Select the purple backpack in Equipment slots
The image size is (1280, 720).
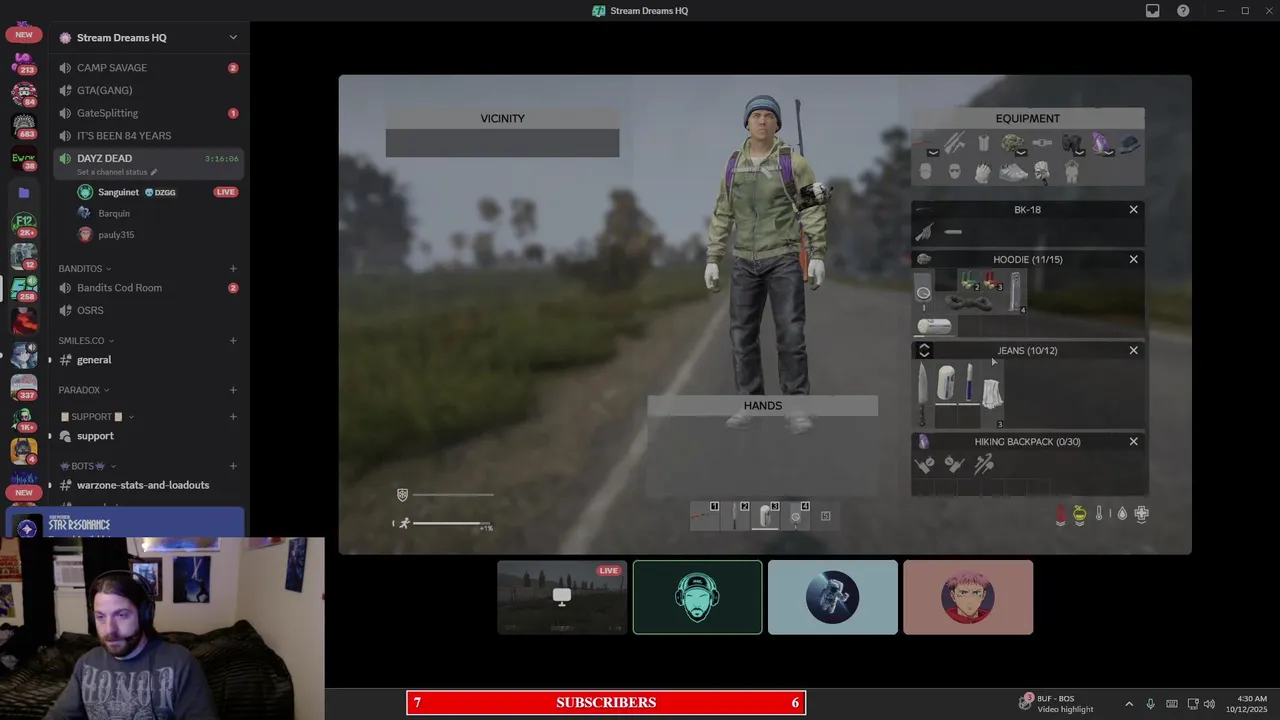pos(1101,144)
